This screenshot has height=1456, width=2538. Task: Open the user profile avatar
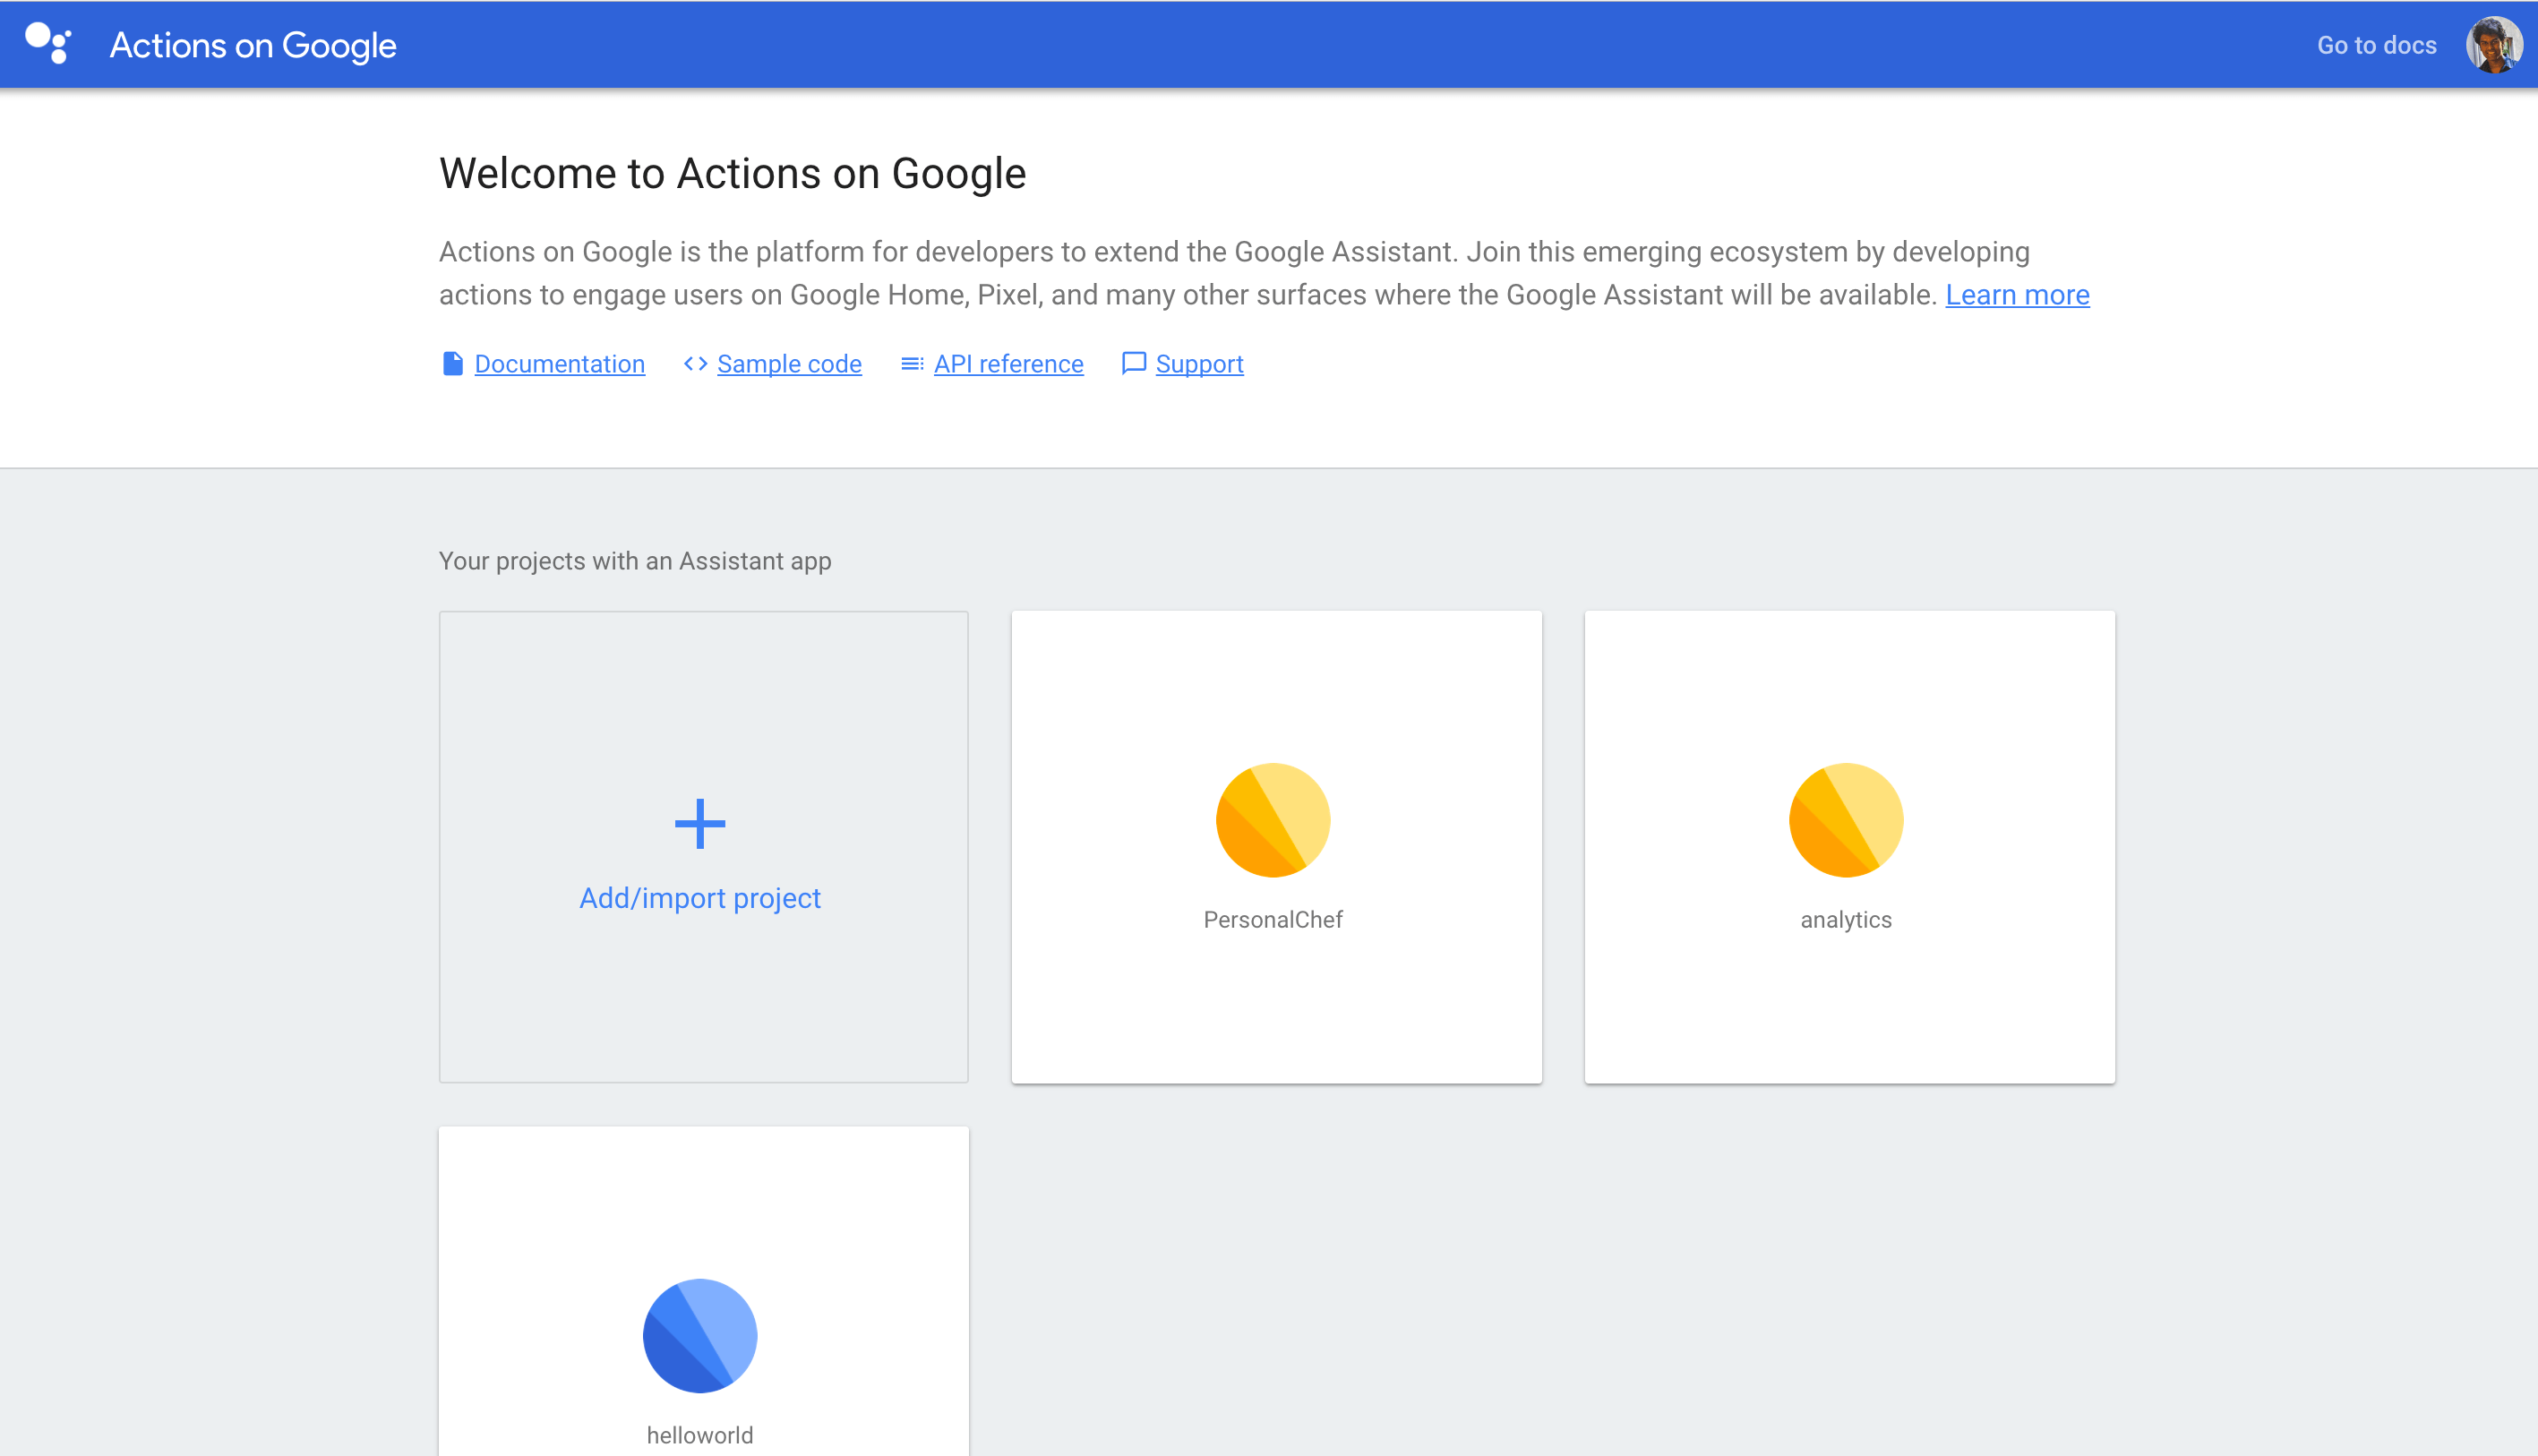[x=2493, y=45]
